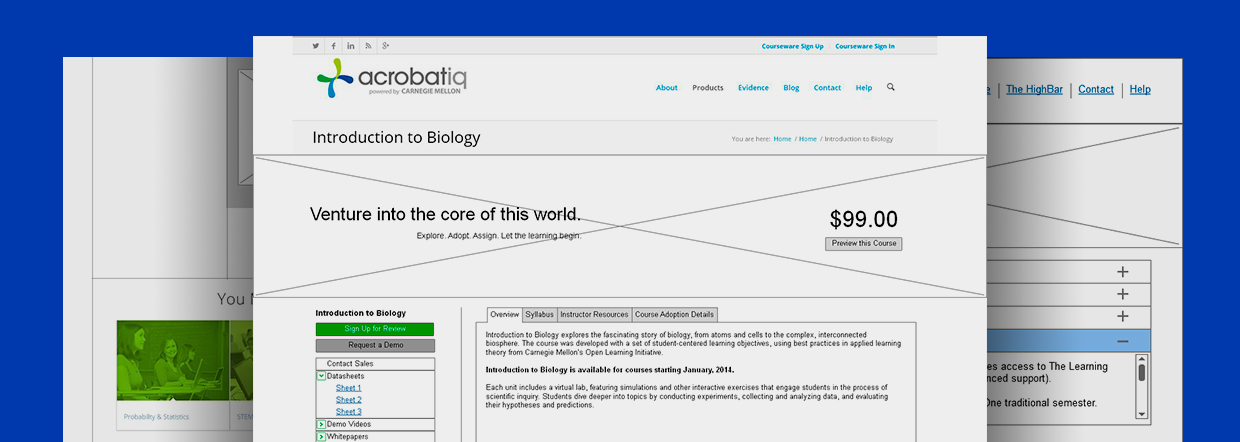1240x442 pixels.
Task: Open the Facebook social icon
Action: pyautogui.click(x=334, y=46)
